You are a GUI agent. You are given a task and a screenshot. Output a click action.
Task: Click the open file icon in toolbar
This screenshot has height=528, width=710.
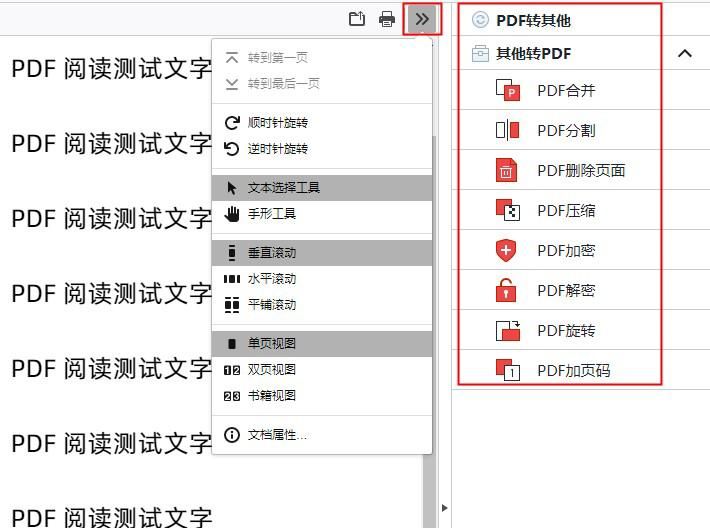tap(357, 19)
